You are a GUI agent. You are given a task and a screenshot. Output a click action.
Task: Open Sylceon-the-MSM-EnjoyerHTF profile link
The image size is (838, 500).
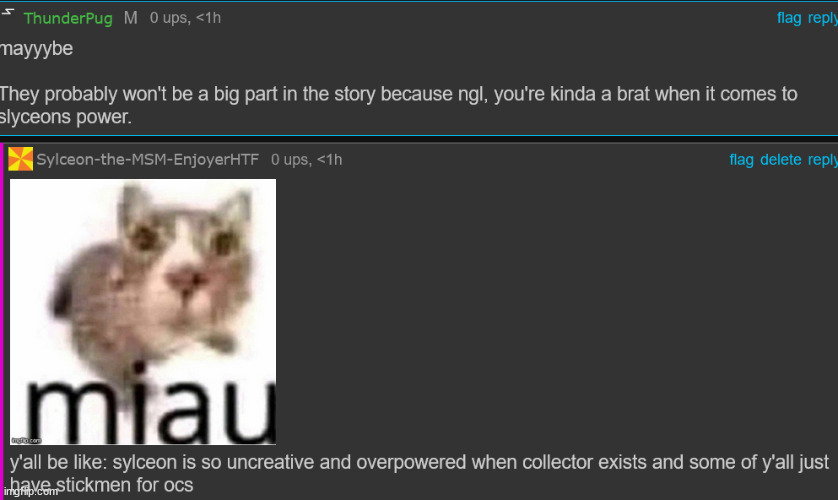[x=148, y=160]
